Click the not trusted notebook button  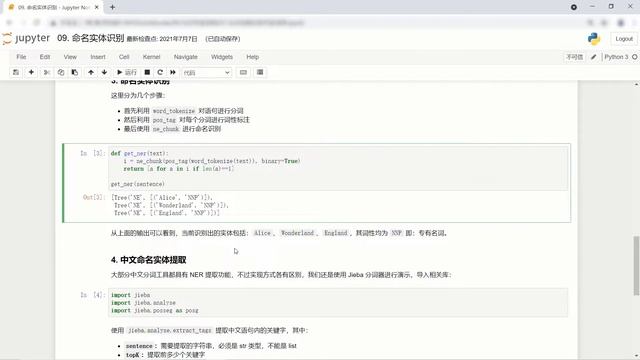pos(574,57)
